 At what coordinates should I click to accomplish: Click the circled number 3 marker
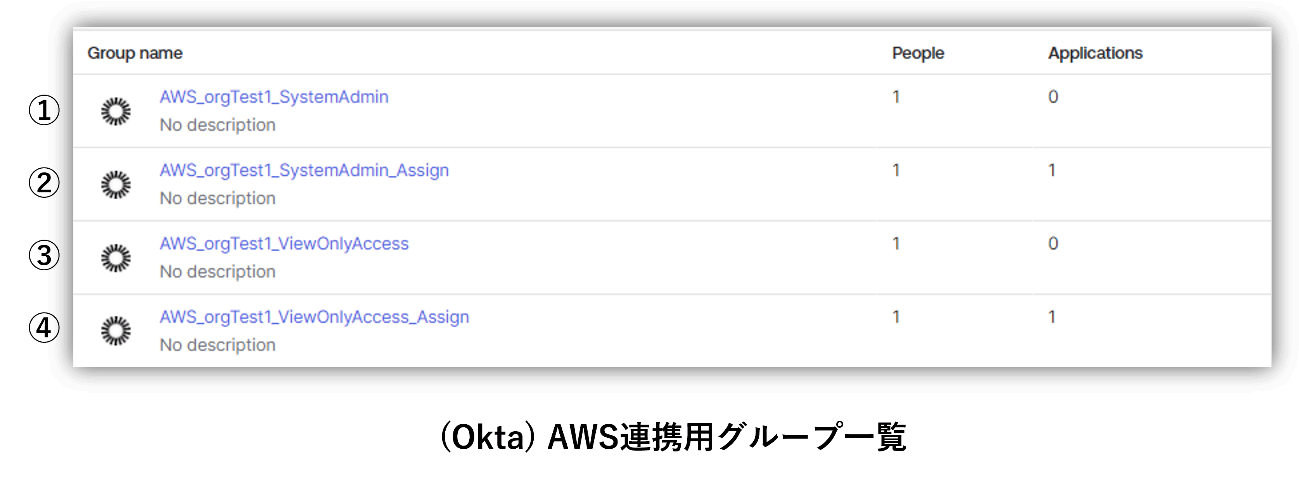pos(43,256)
